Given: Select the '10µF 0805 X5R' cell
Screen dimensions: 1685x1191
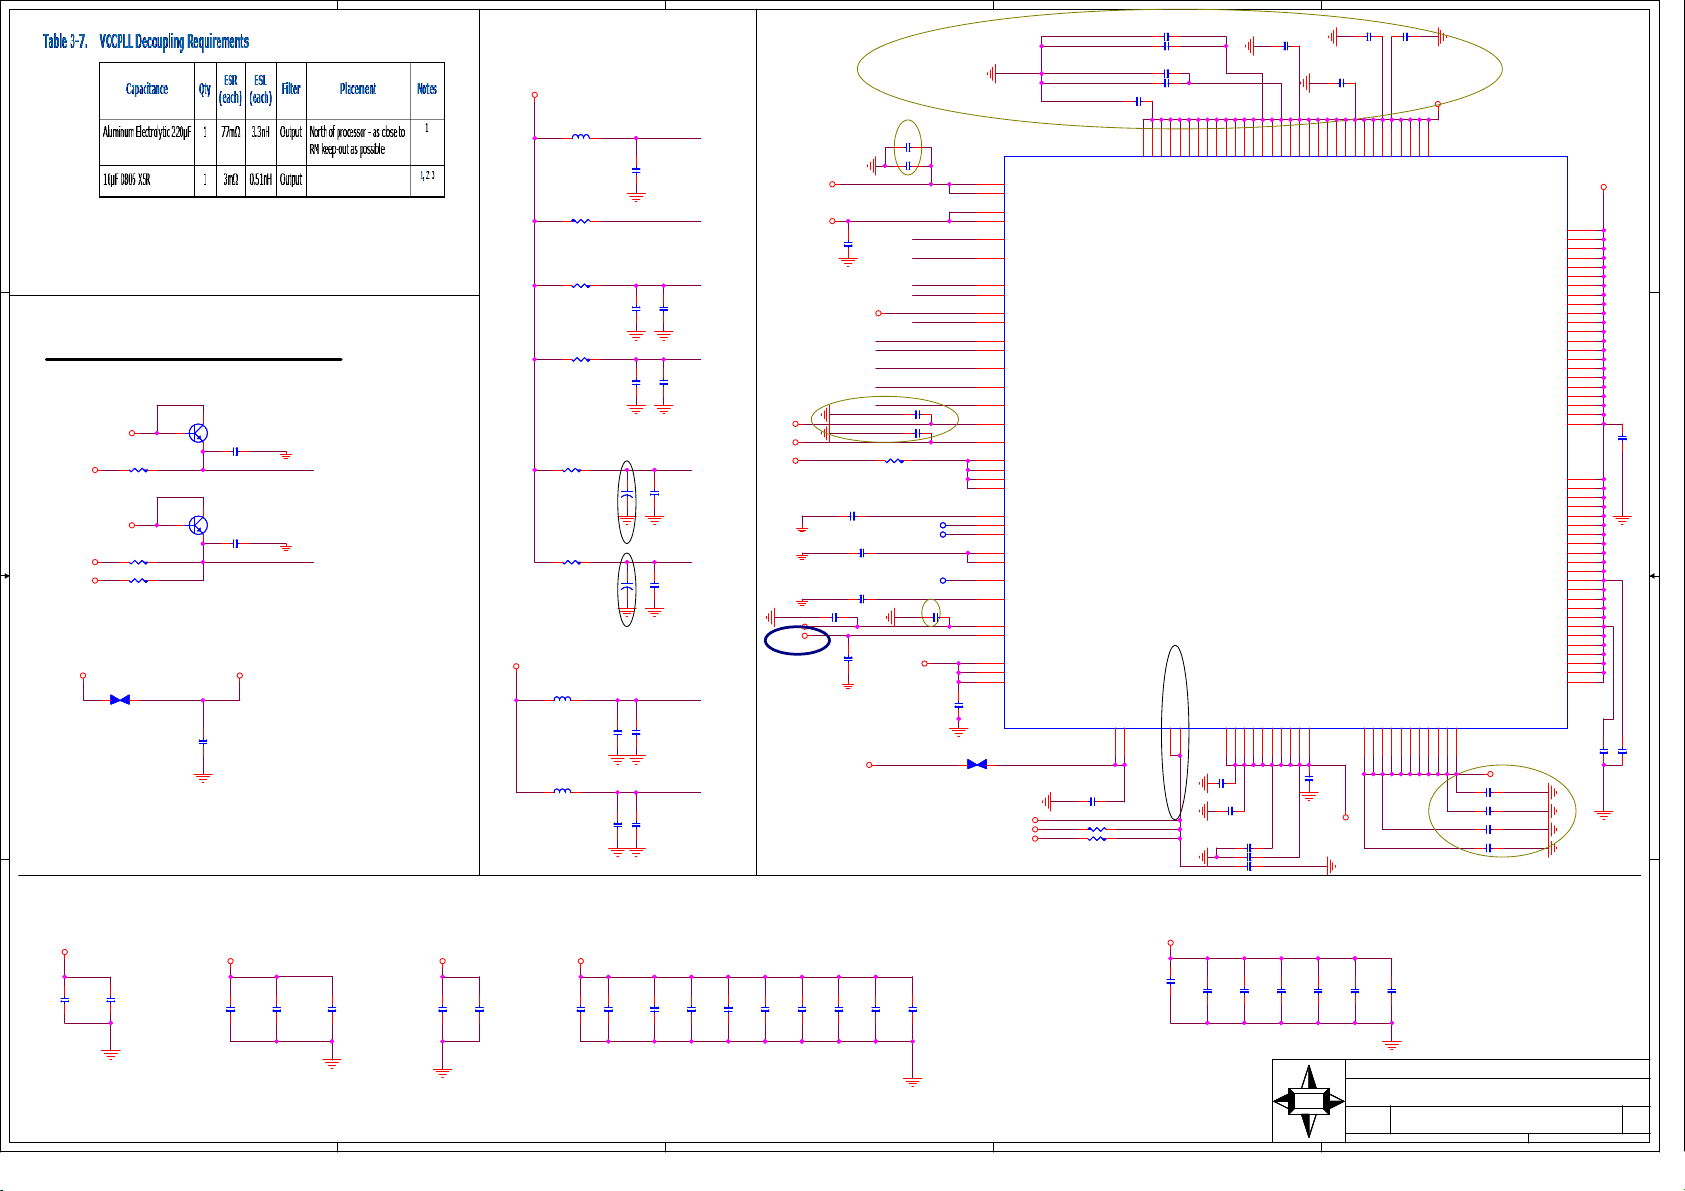Looking at the screenshot, I should click(127, 180).
